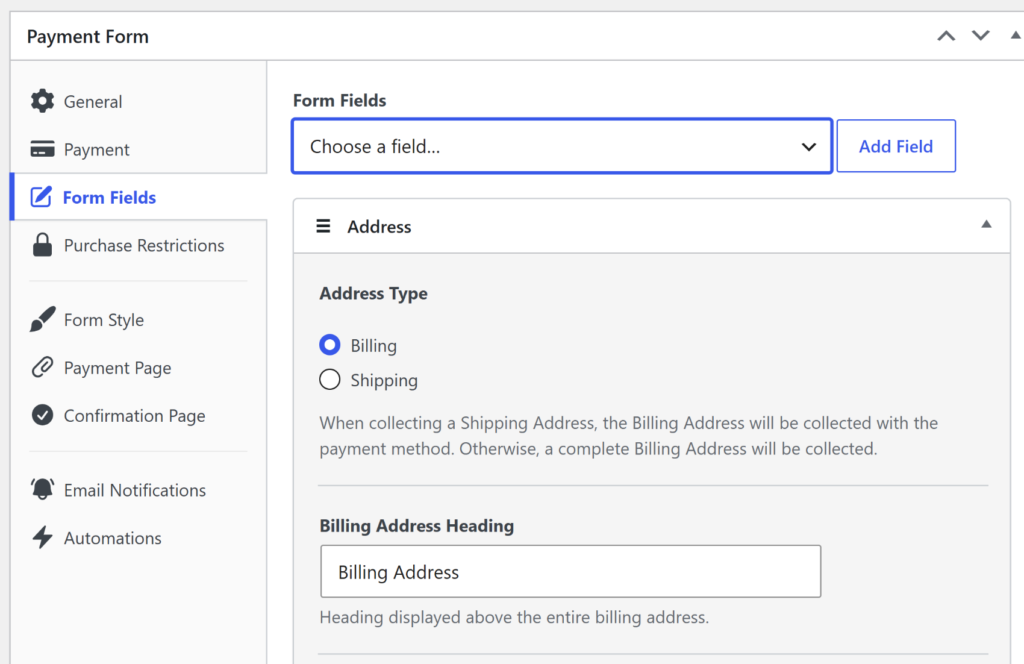Click the Address field drag handle icon
Screen dimensions: 1024x664
pos(323,226)
